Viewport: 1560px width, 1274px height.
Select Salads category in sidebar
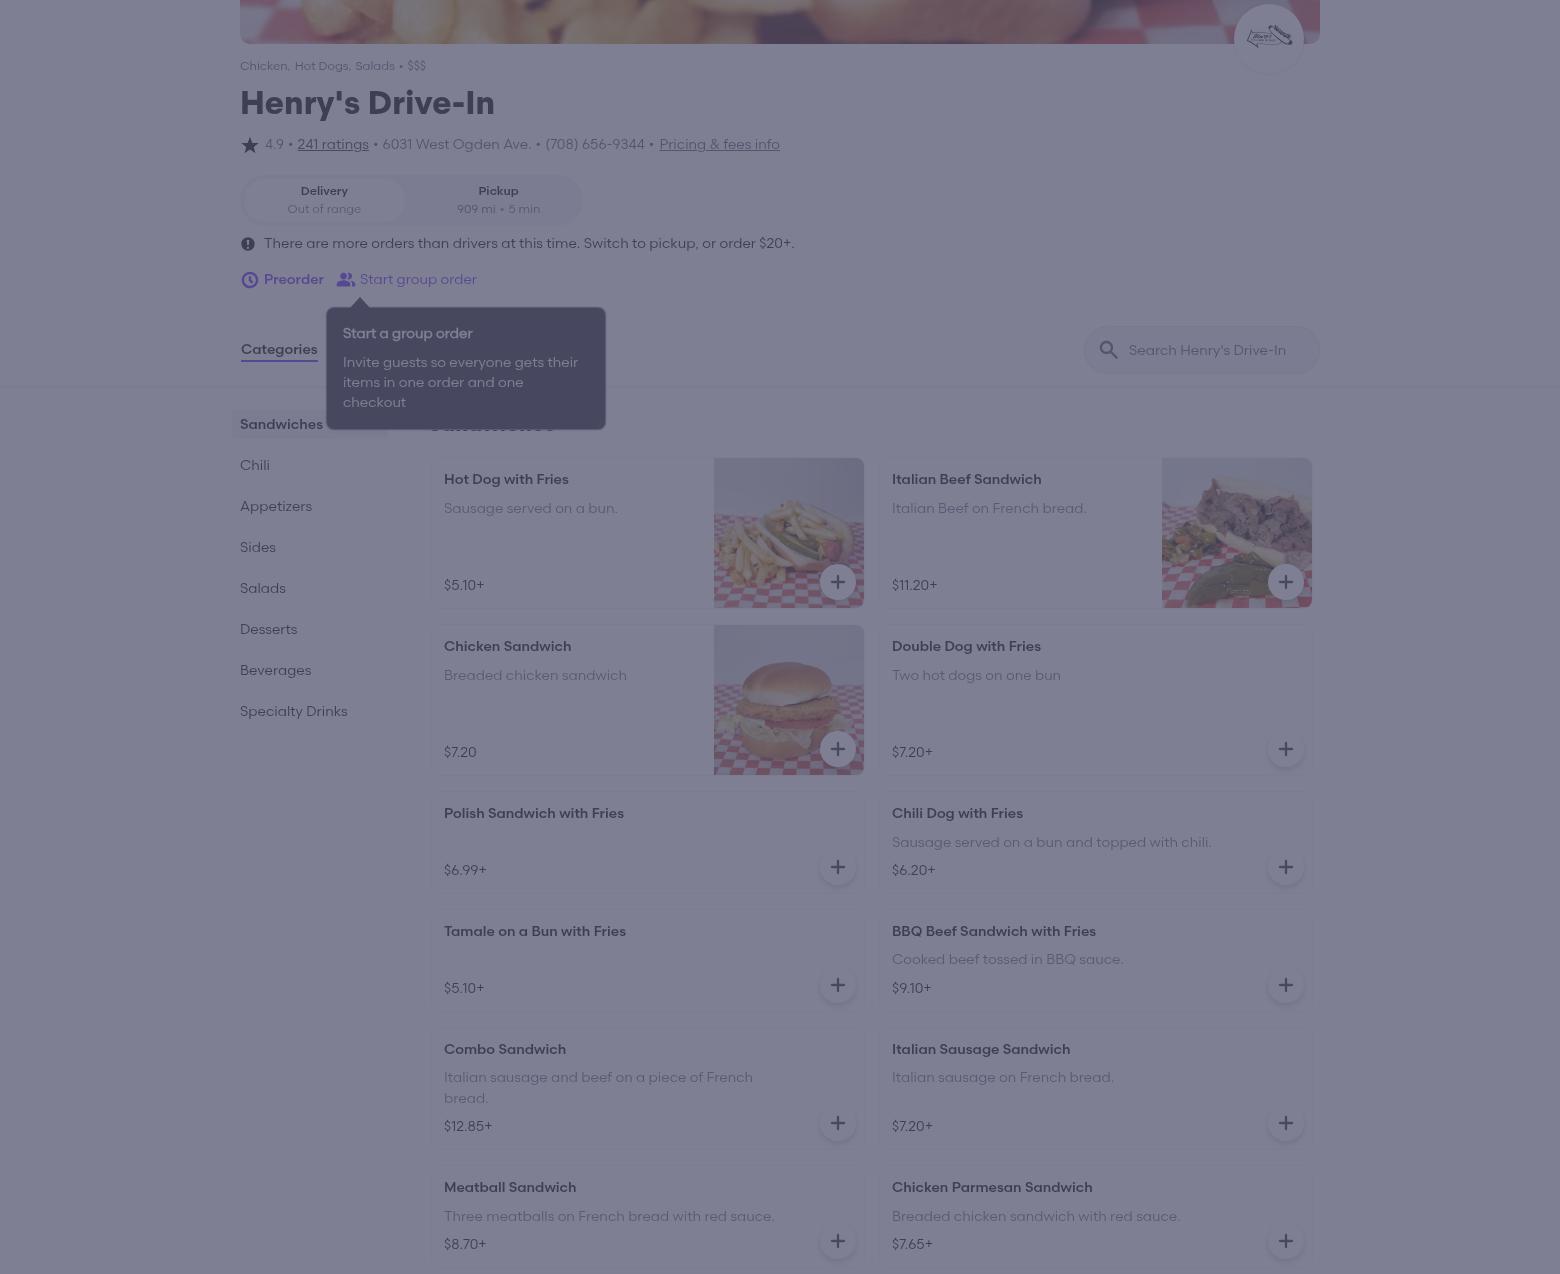(263, 588)
